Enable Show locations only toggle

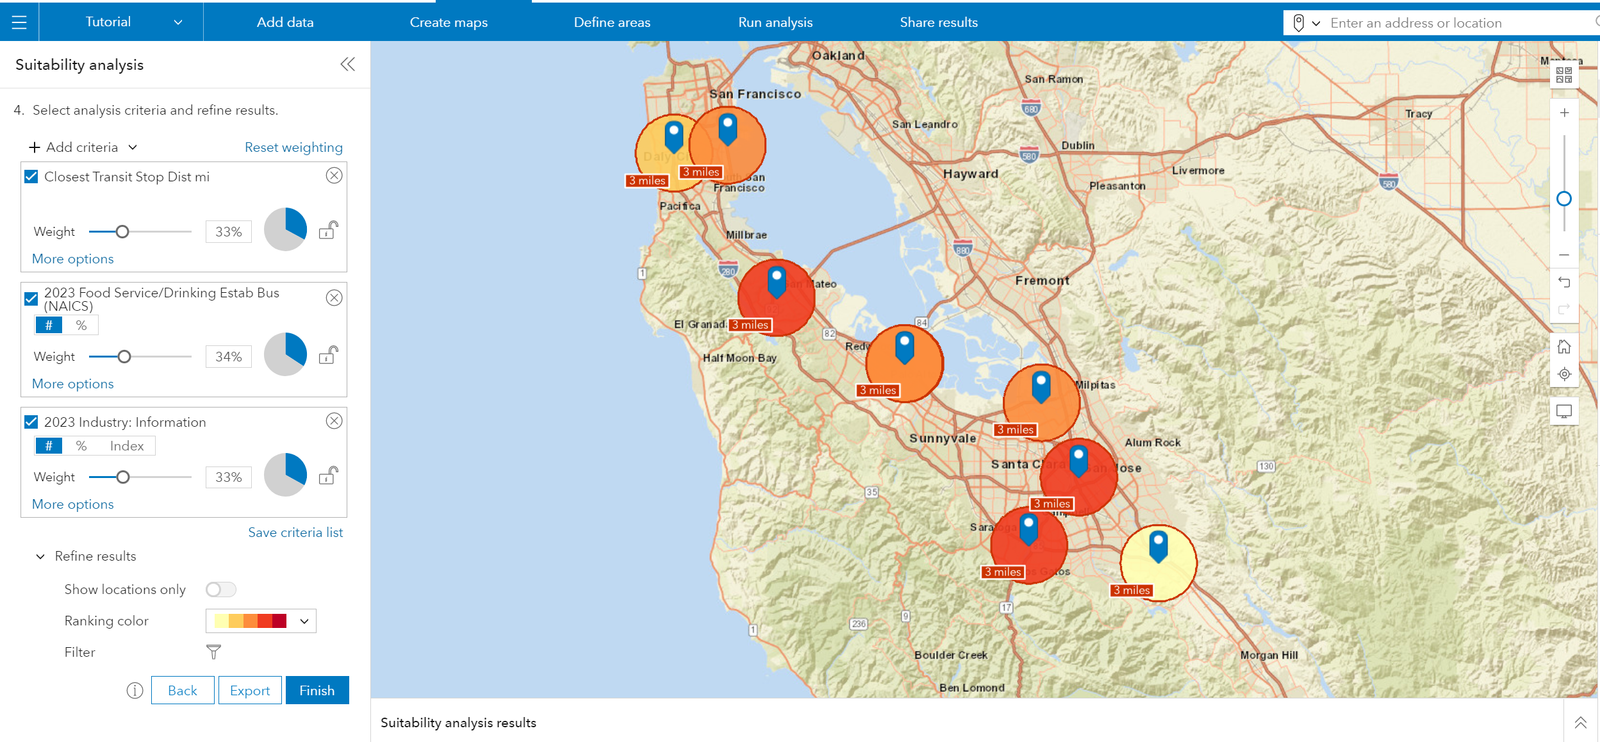tap(221, 590)
